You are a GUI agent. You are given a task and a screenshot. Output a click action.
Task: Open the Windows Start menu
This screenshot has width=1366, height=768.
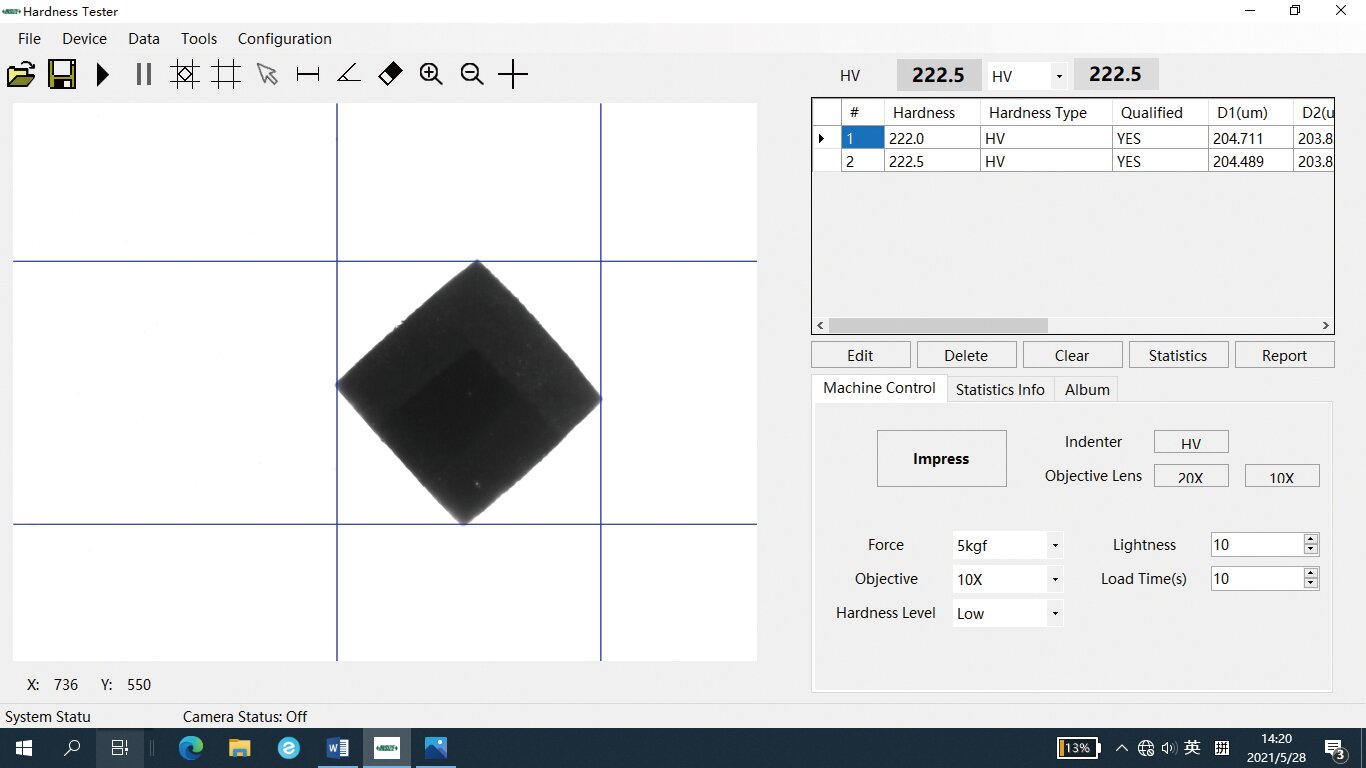pos(24,747)
